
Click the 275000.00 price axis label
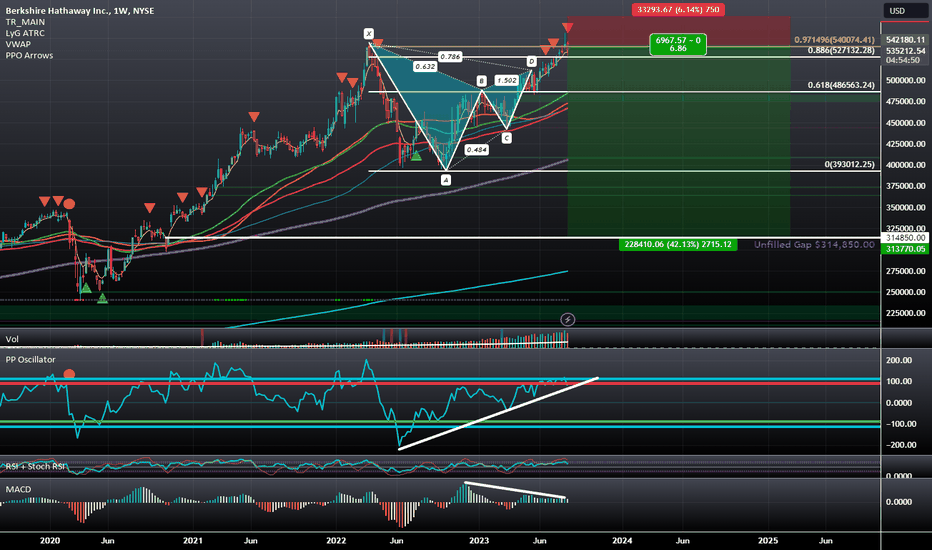coord(905,271)
